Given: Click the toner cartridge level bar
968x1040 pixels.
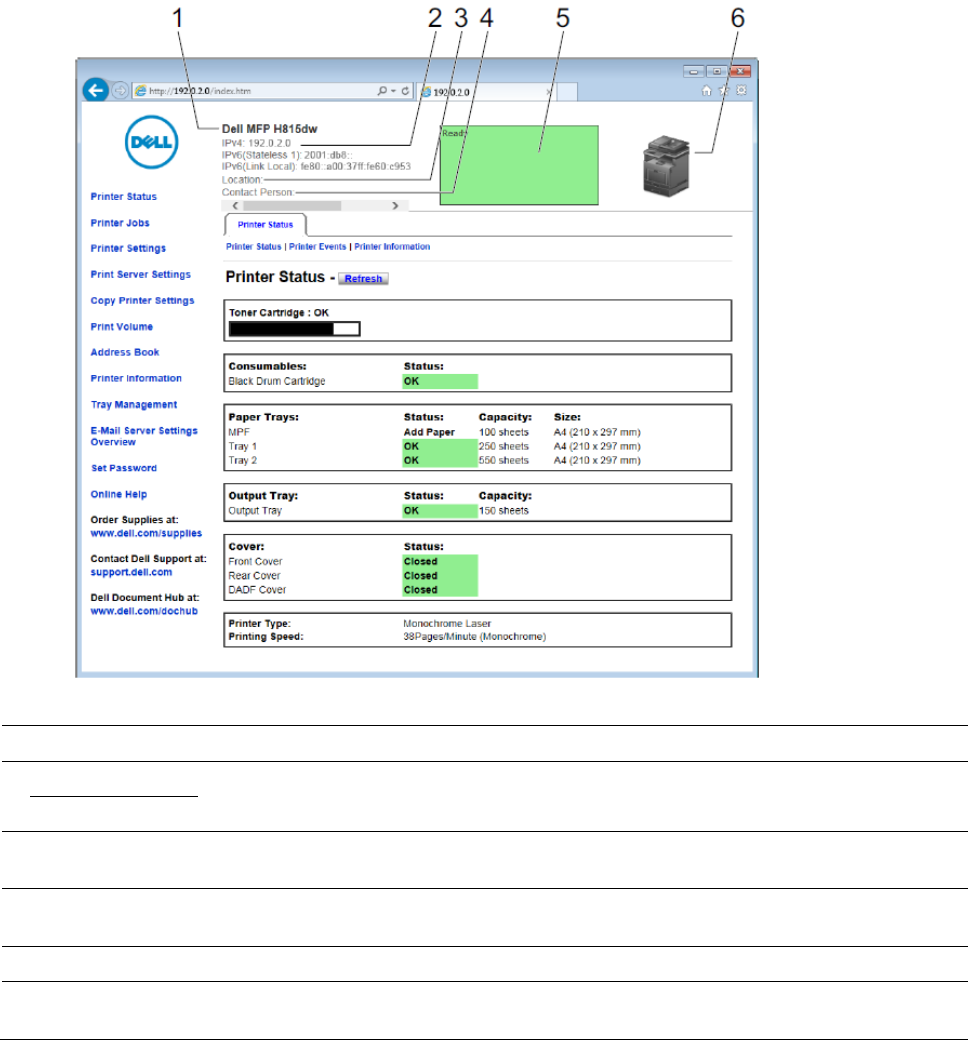Looking at the screenshot, I should 294,329.
